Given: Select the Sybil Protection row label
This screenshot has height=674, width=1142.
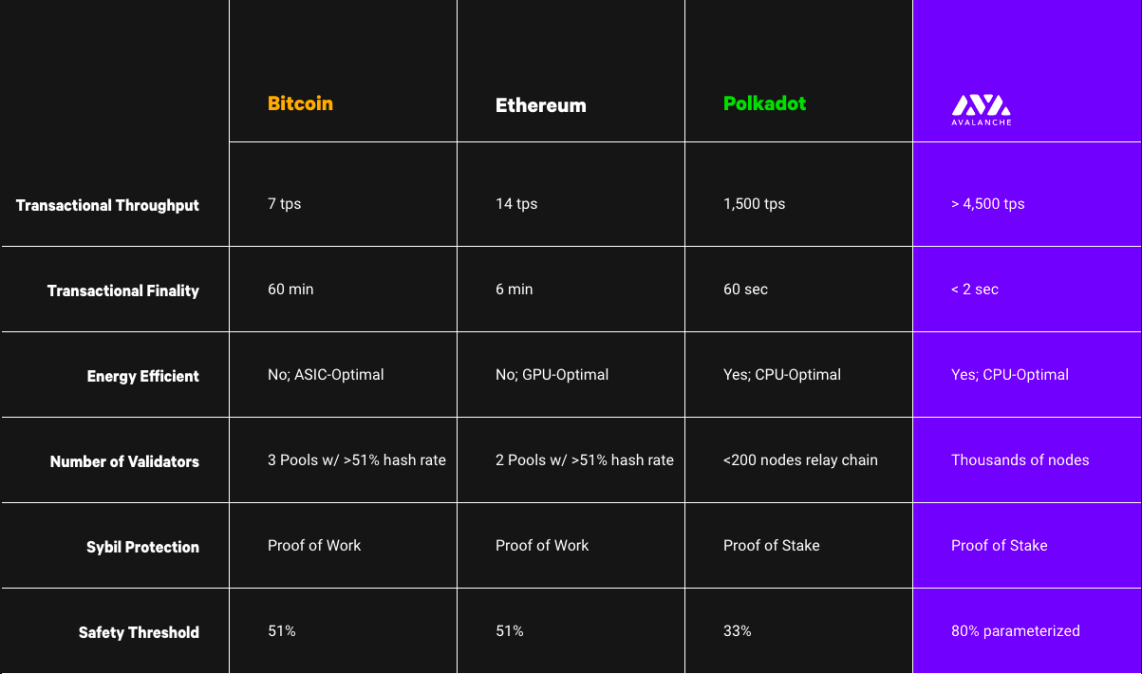Looking at the screenshot, I should click(142, 547).
